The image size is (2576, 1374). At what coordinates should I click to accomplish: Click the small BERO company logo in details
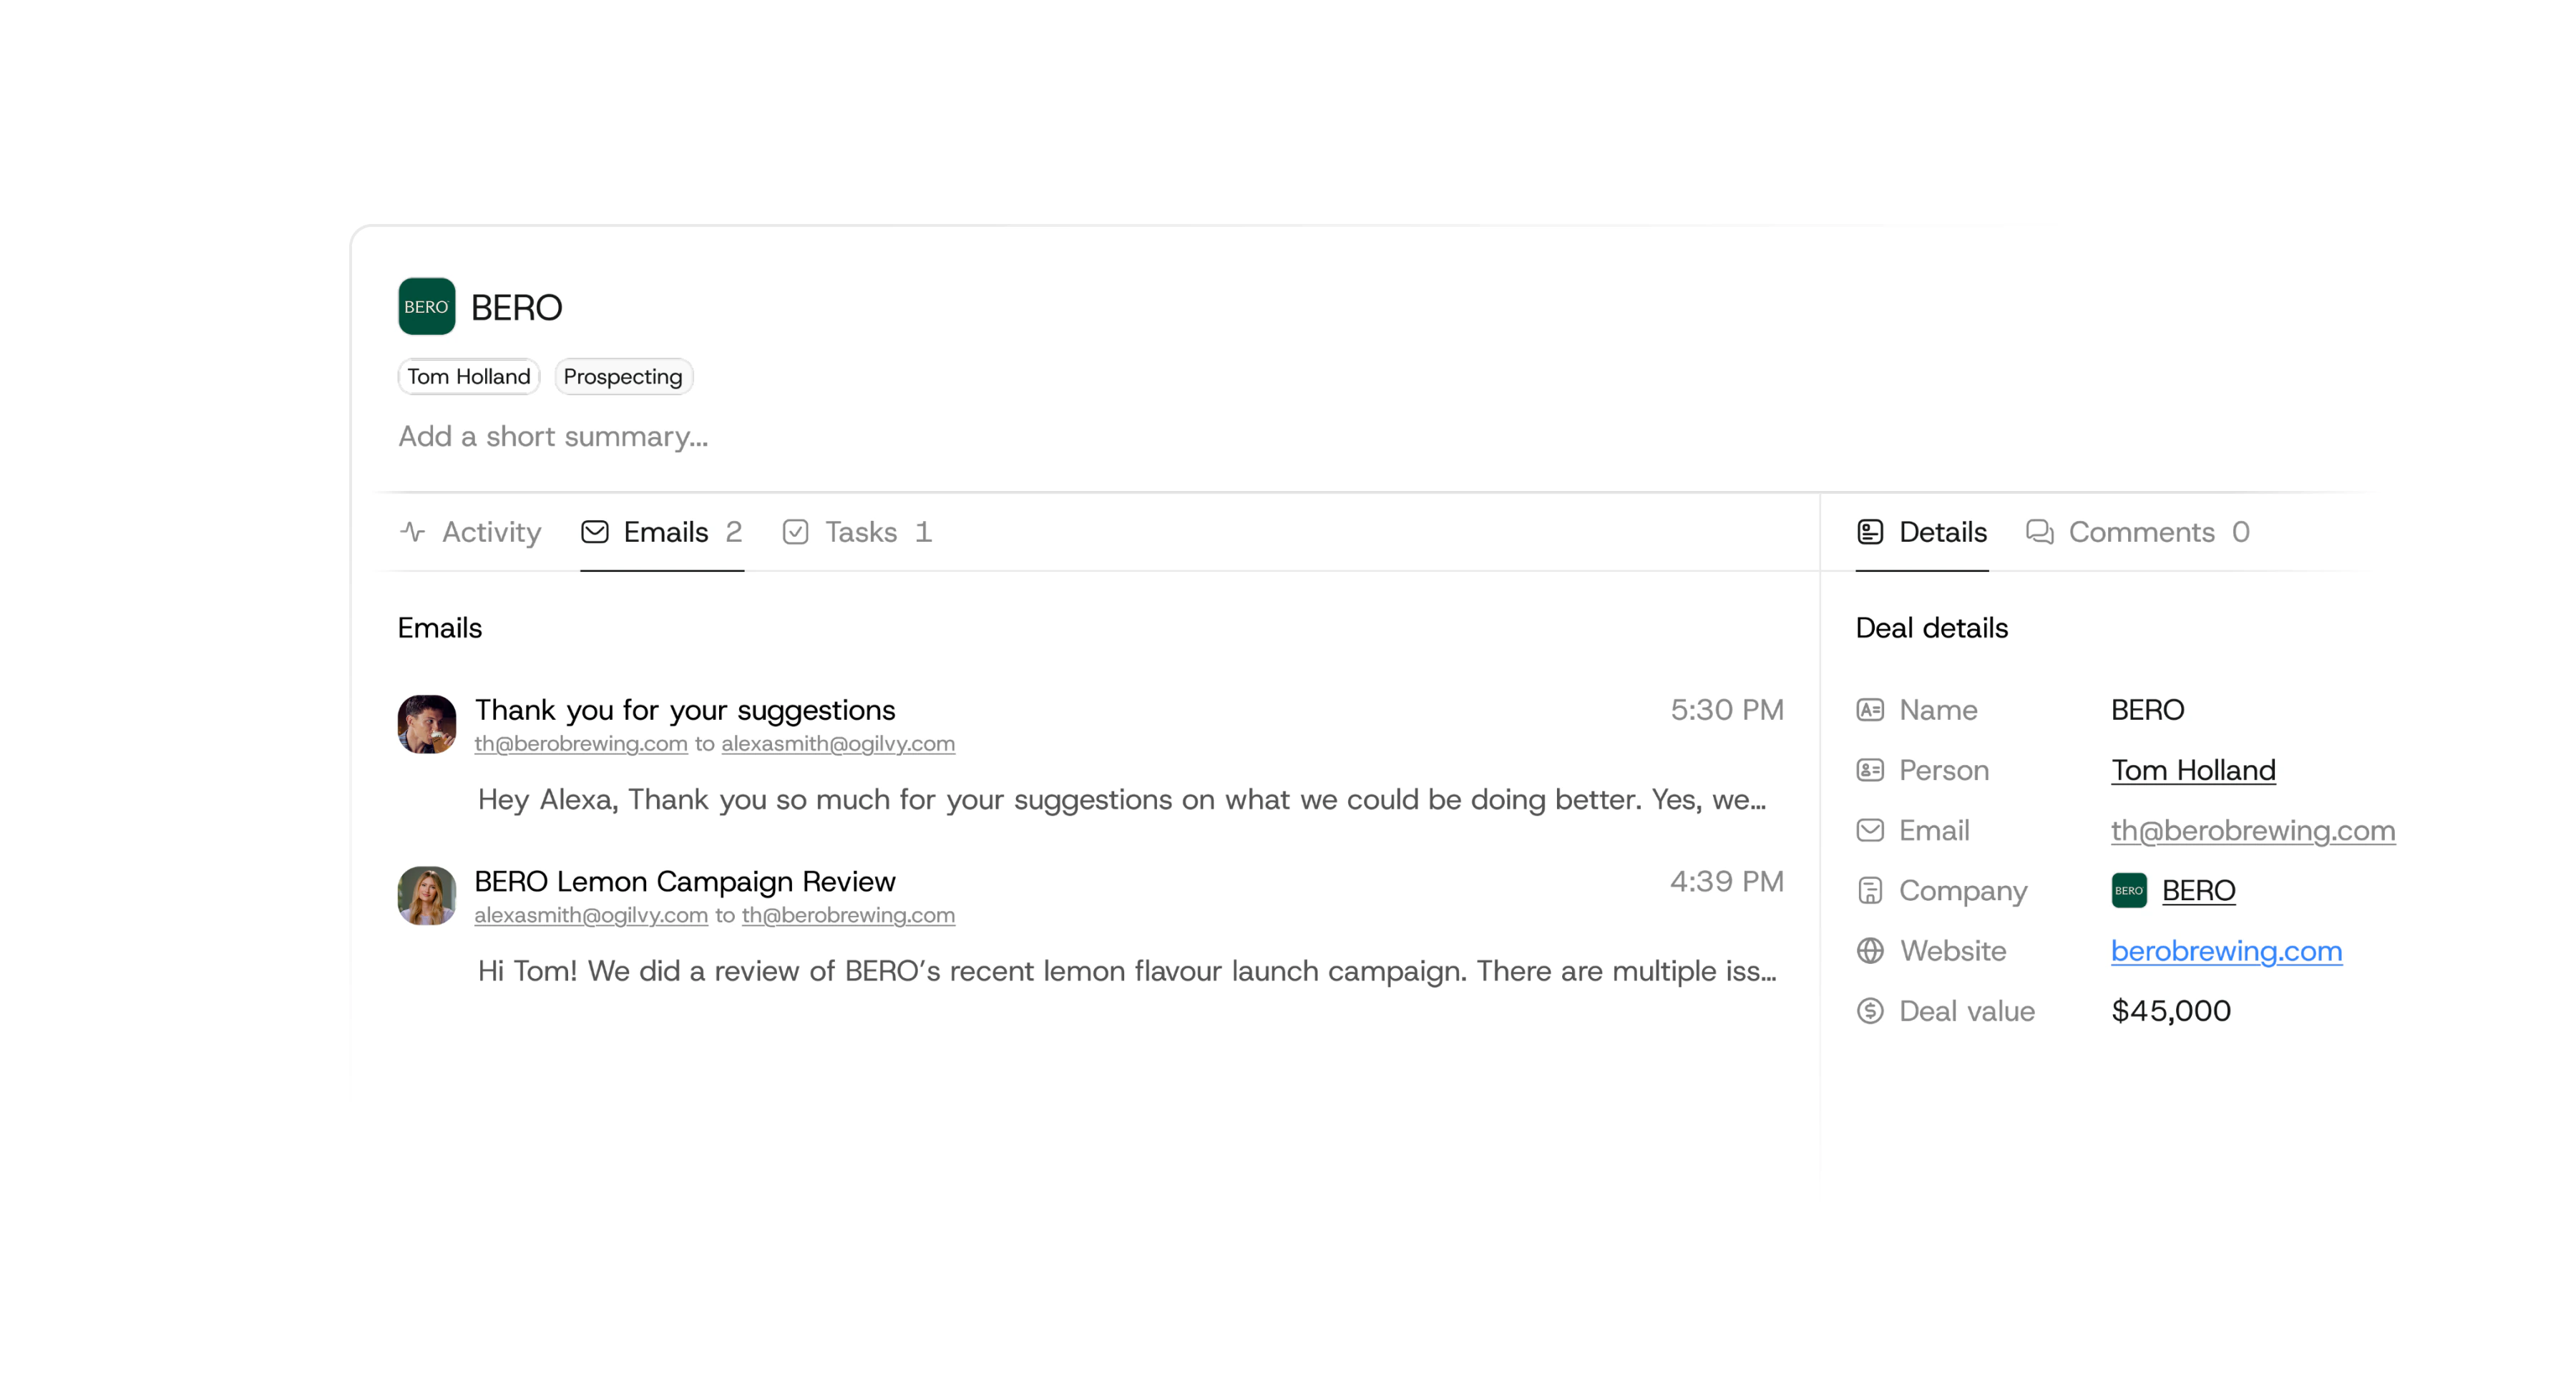coord(2129,890)
